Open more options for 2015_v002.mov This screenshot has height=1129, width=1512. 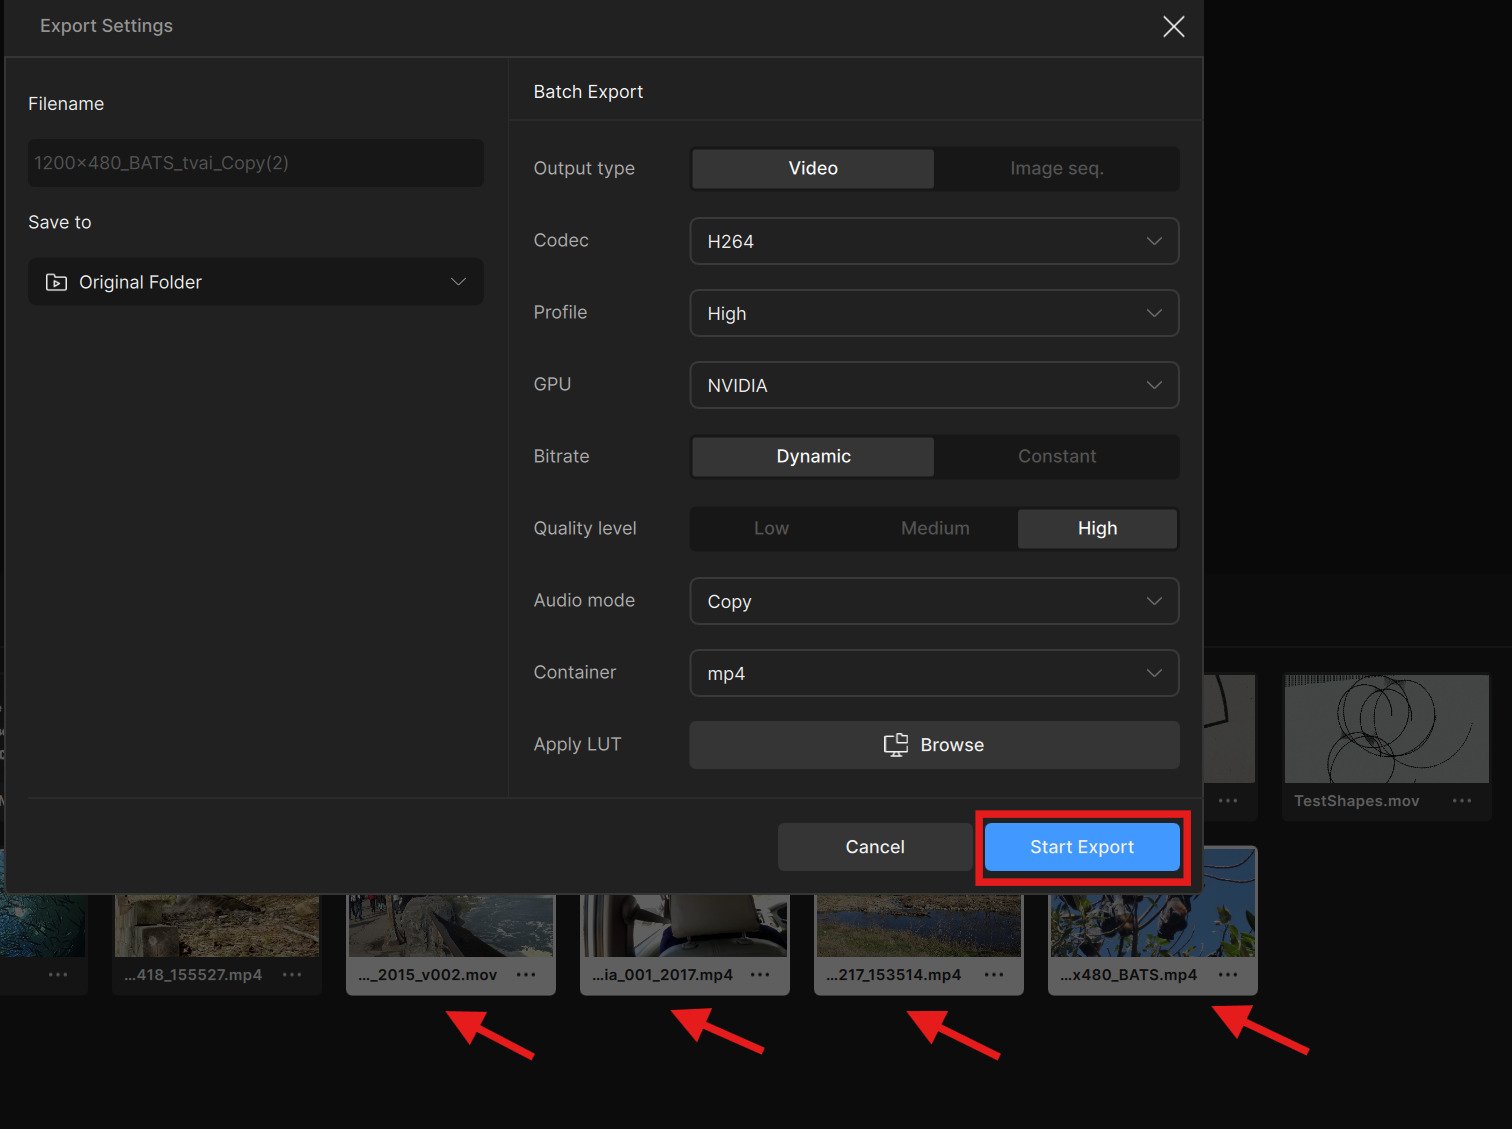[x=526, y=975]
